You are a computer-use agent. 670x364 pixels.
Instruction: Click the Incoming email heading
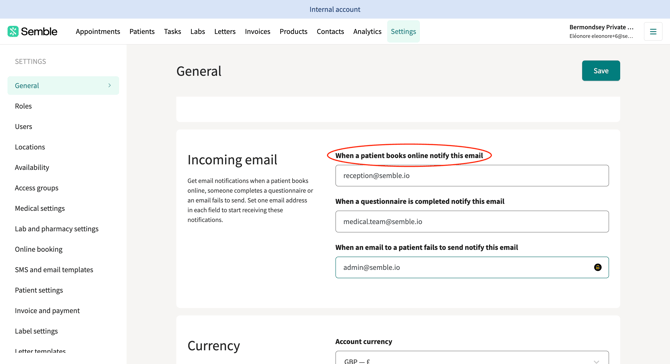(x=232, y=160)
